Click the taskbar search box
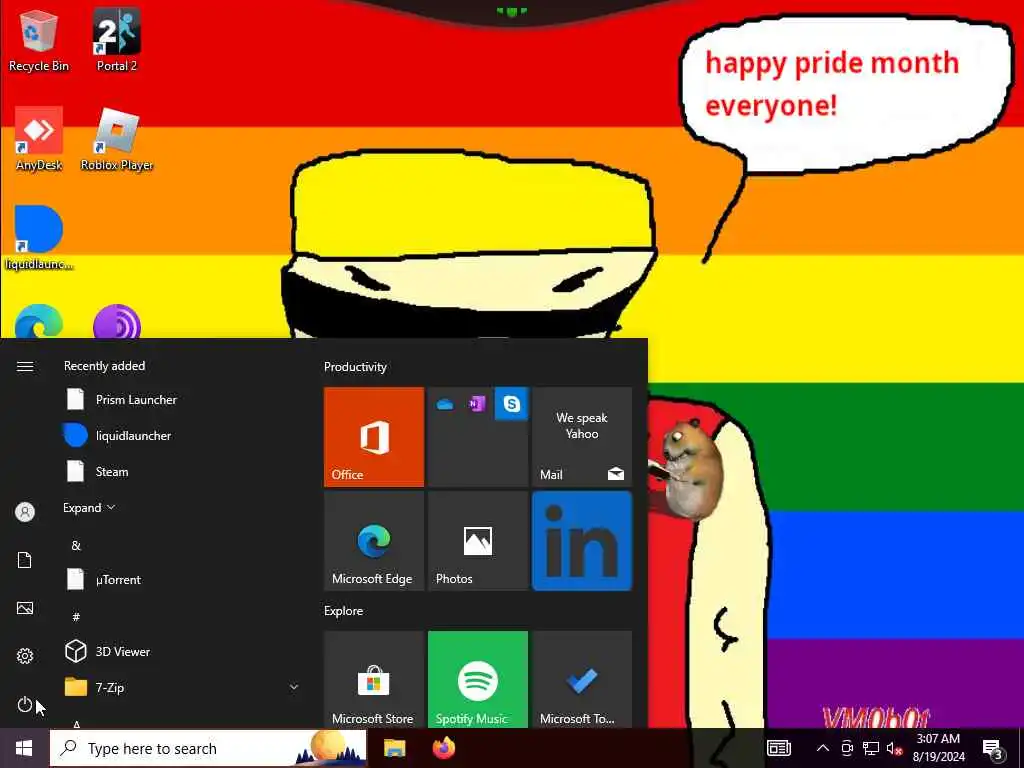 pos(208,748)
